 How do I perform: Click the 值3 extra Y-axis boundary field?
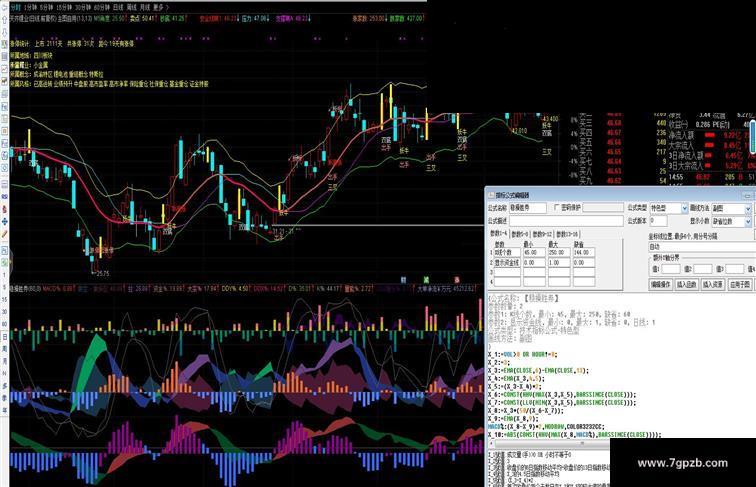[735, 269]
